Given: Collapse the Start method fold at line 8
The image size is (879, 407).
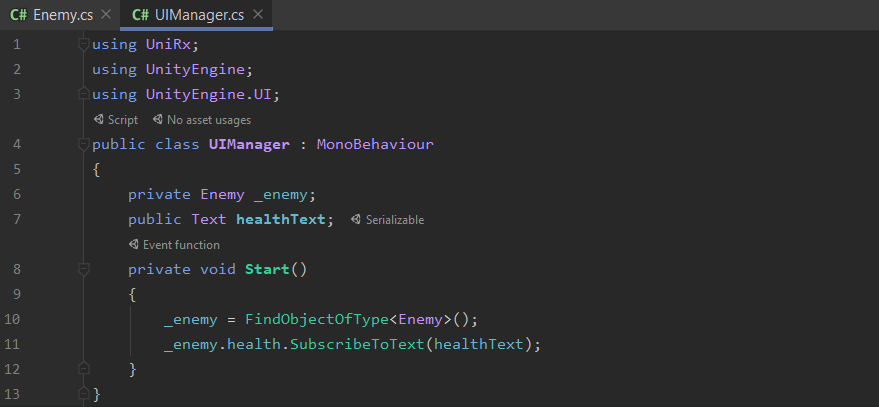Looking at the screenshot, I should click(84, 270).
